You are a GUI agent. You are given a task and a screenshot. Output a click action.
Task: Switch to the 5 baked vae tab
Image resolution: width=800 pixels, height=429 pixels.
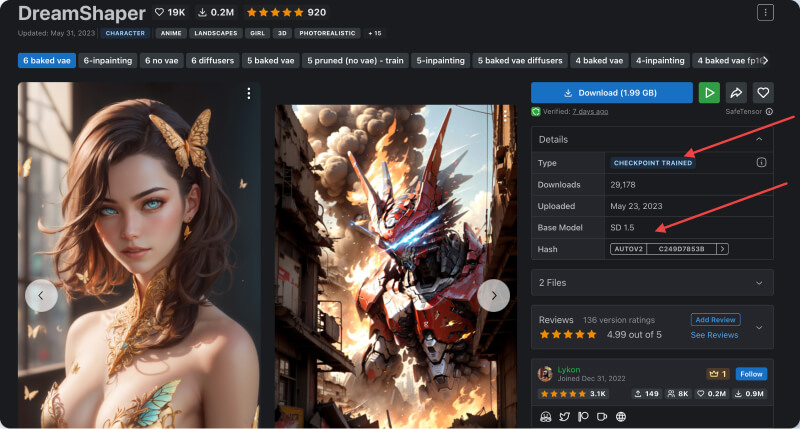tap(270, 60)
